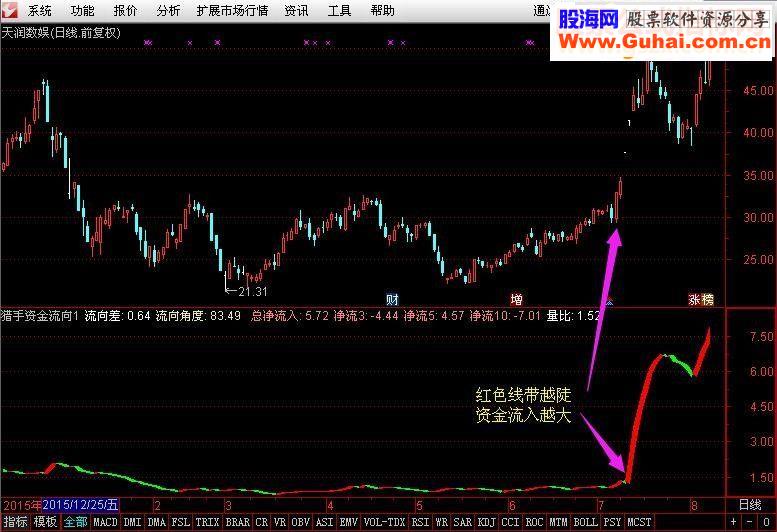Switch to the SAR indicator
This screenshot has width=777, height=532.
pyautogui.click(x=463, y=522)
